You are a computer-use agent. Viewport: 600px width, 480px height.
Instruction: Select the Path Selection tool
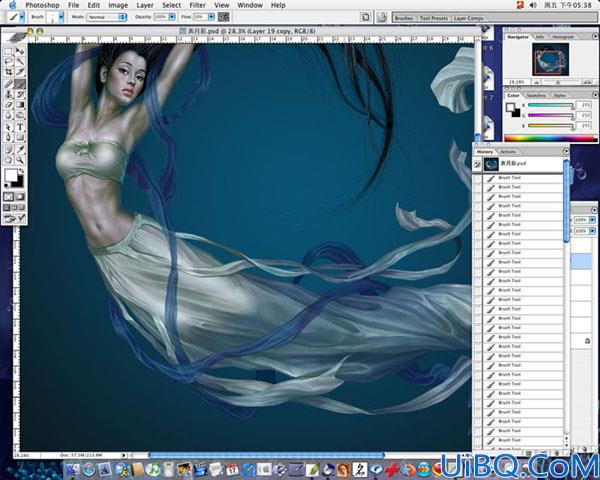(x=8, y=127)
